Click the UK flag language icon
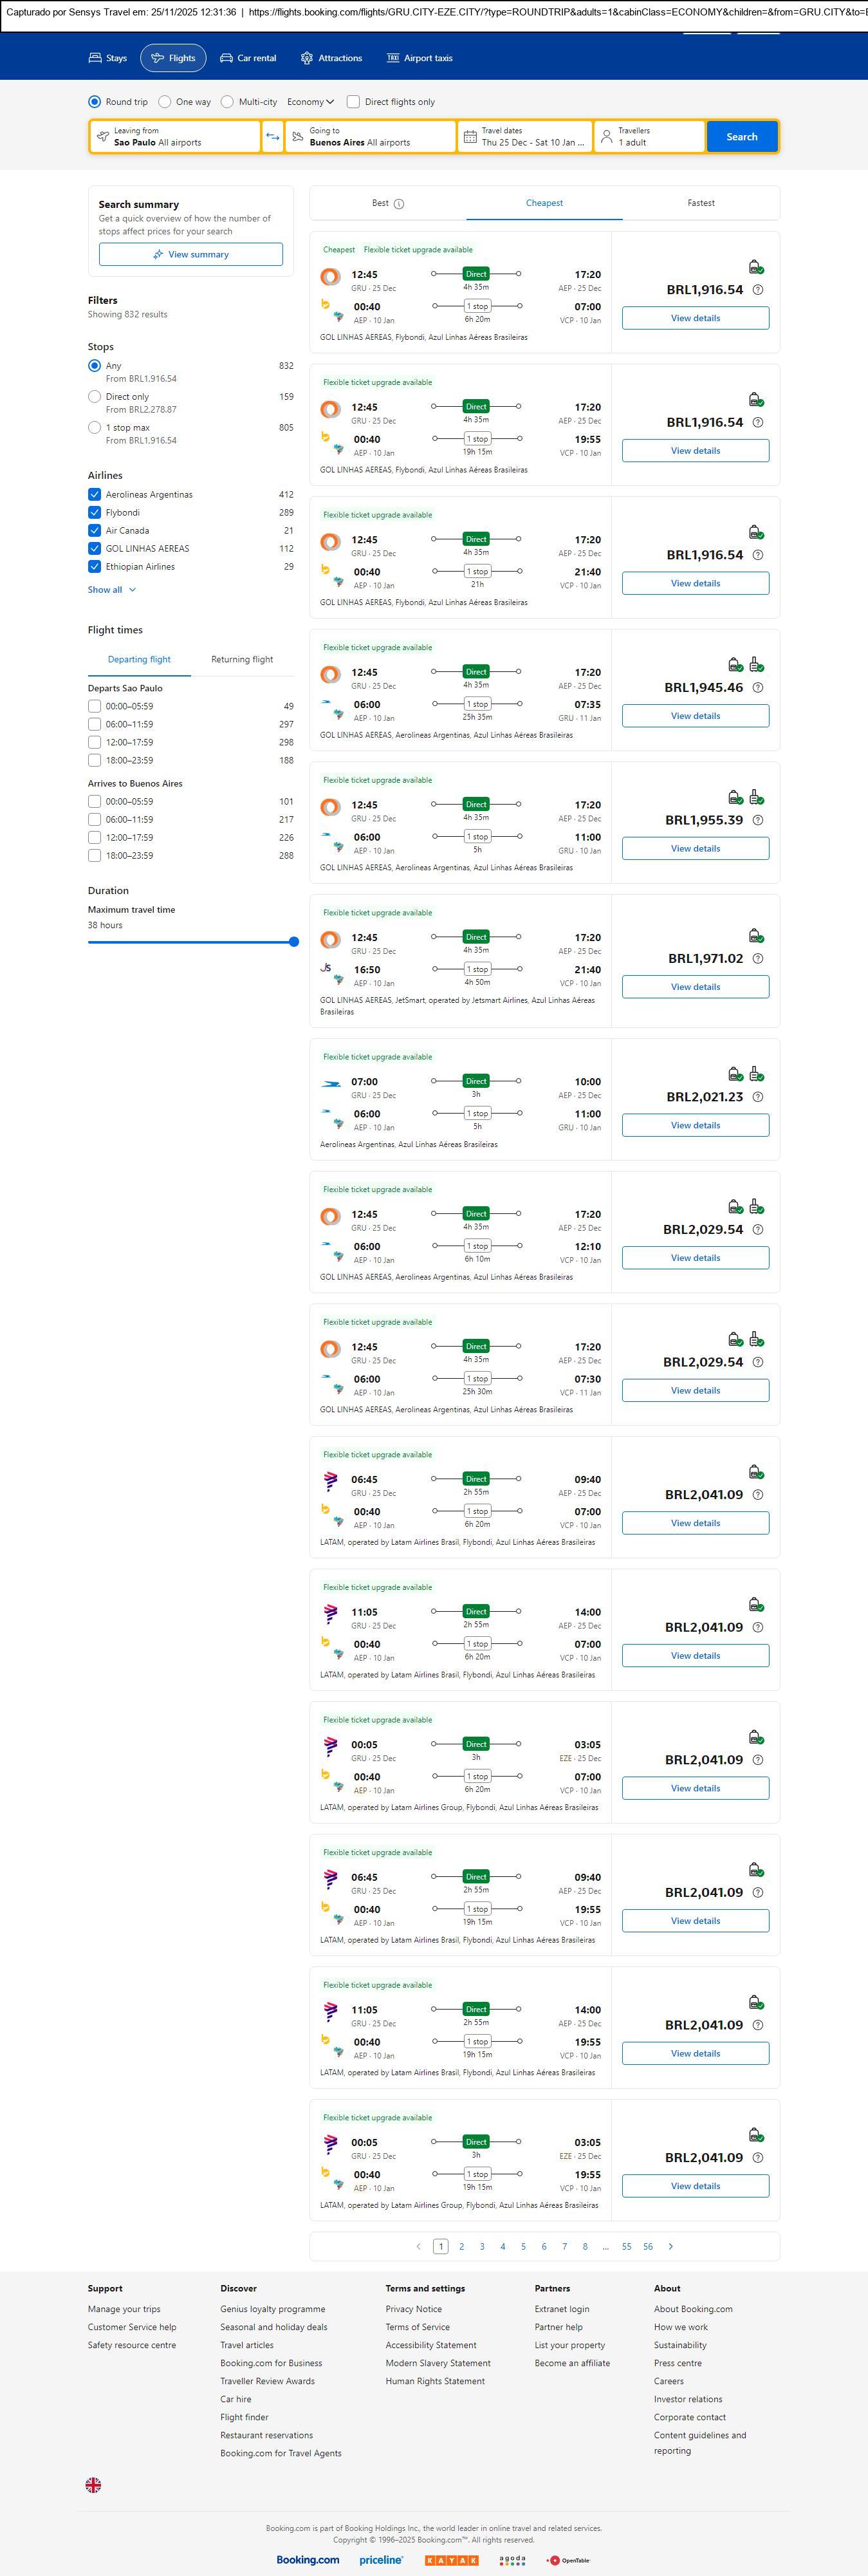 [93, 2484]
